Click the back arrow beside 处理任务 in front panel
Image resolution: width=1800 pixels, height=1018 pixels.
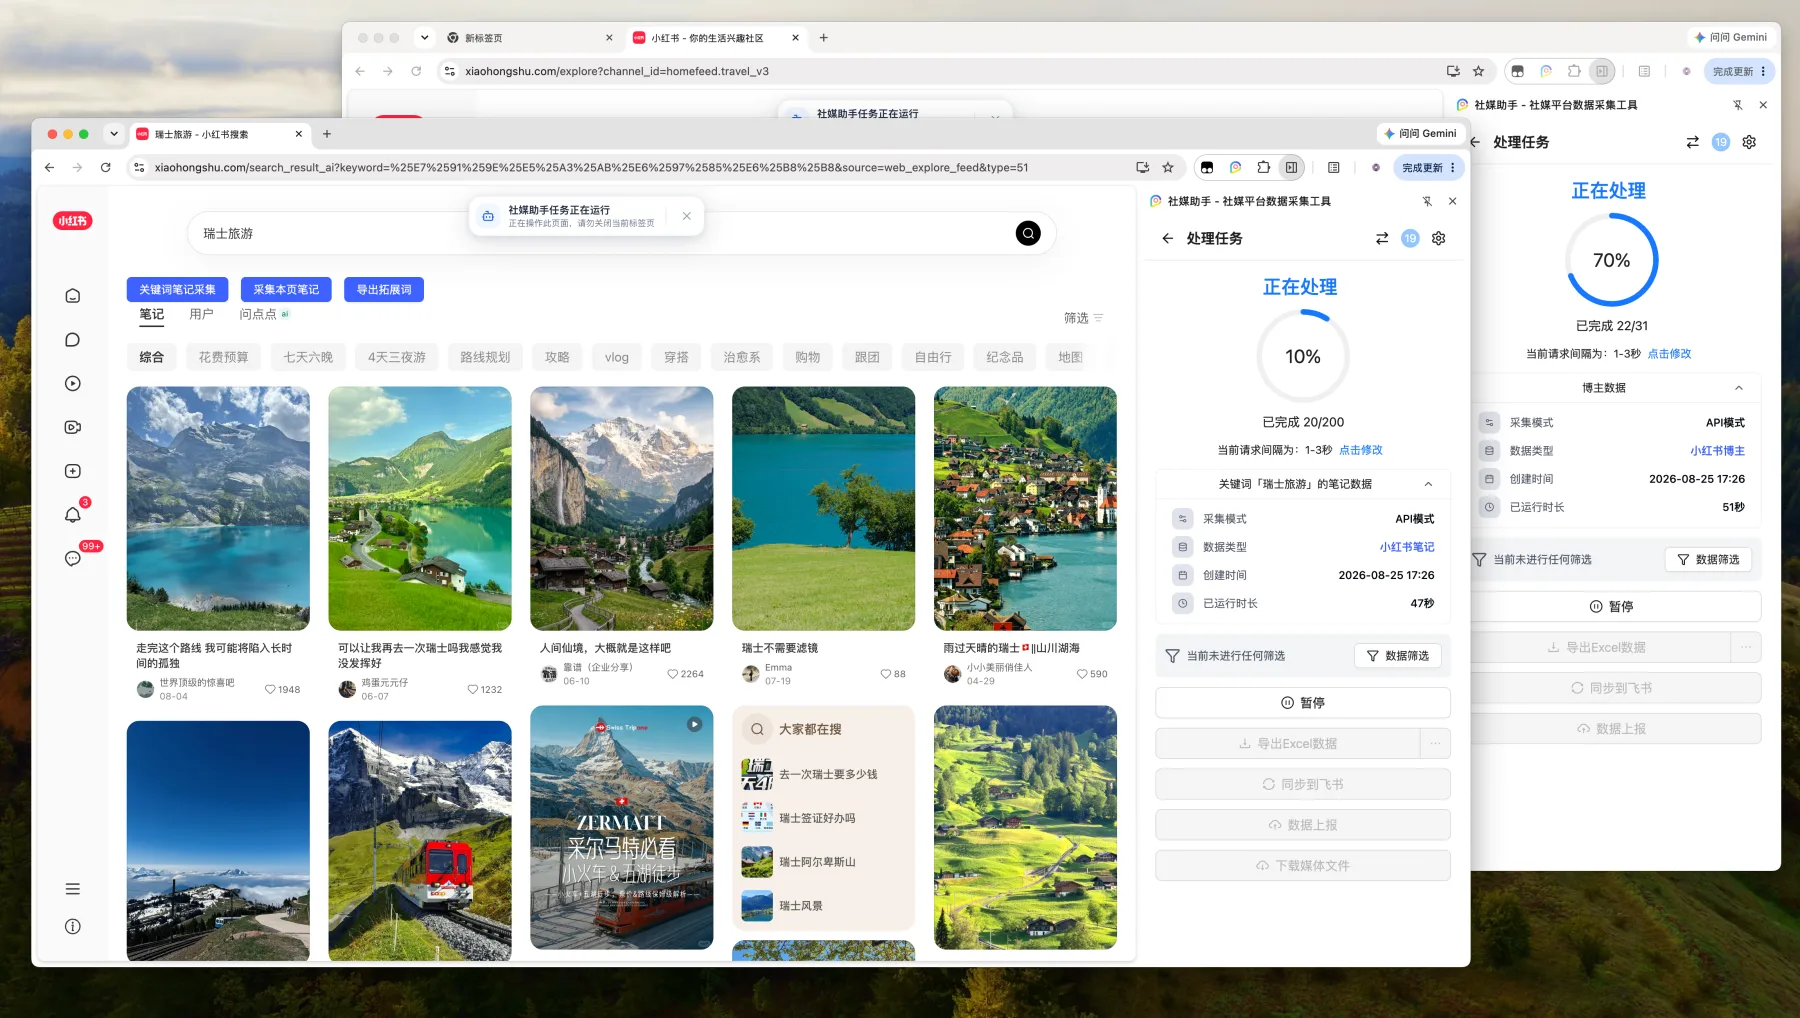point(1167,239)
